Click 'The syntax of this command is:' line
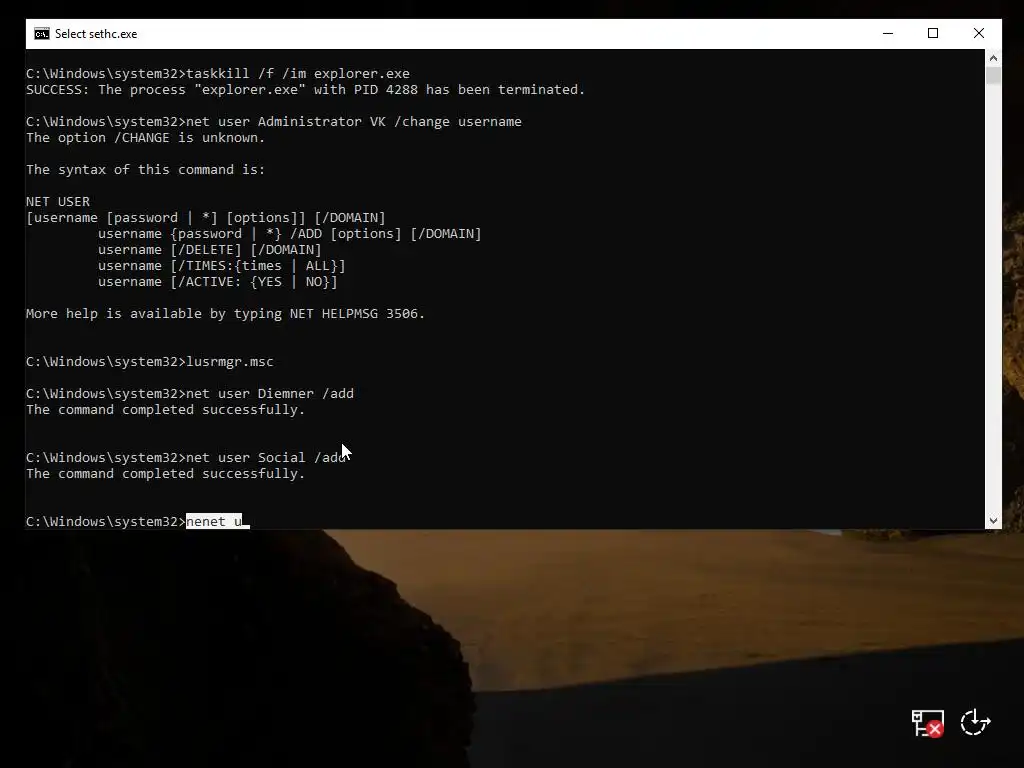 (146, 170)
